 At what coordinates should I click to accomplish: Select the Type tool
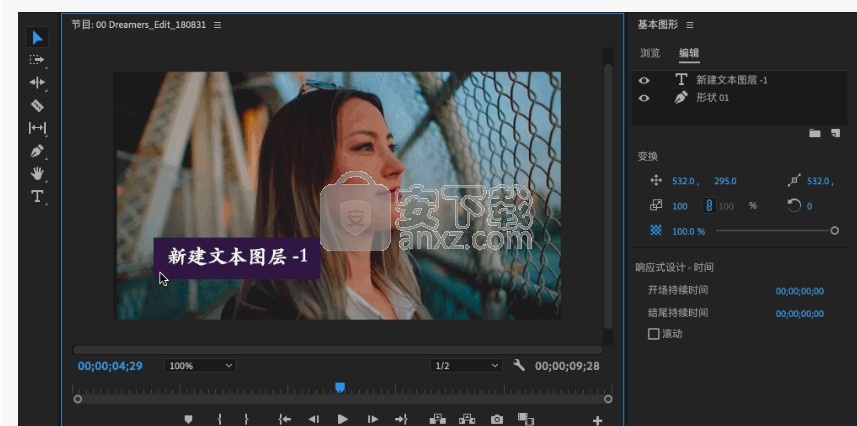click(37, 197)
